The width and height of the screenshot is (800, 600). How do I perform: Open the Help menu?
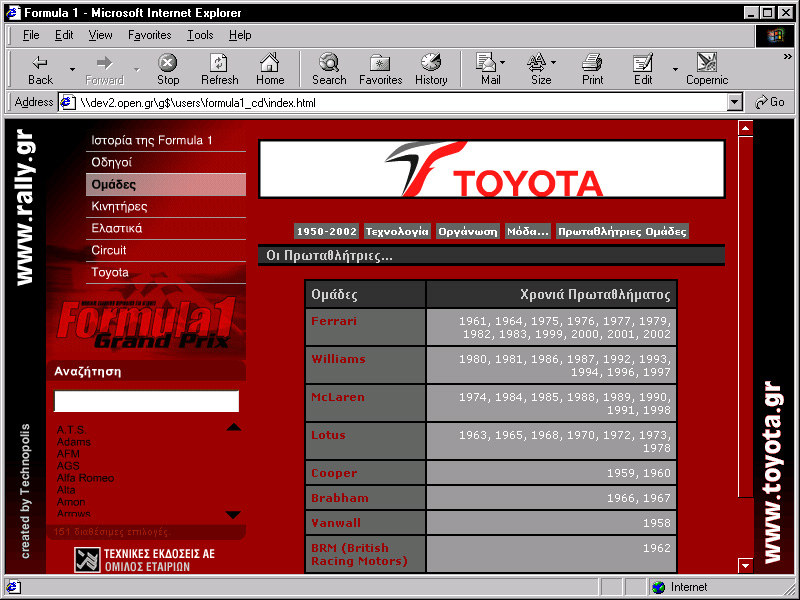click(240, 35)
